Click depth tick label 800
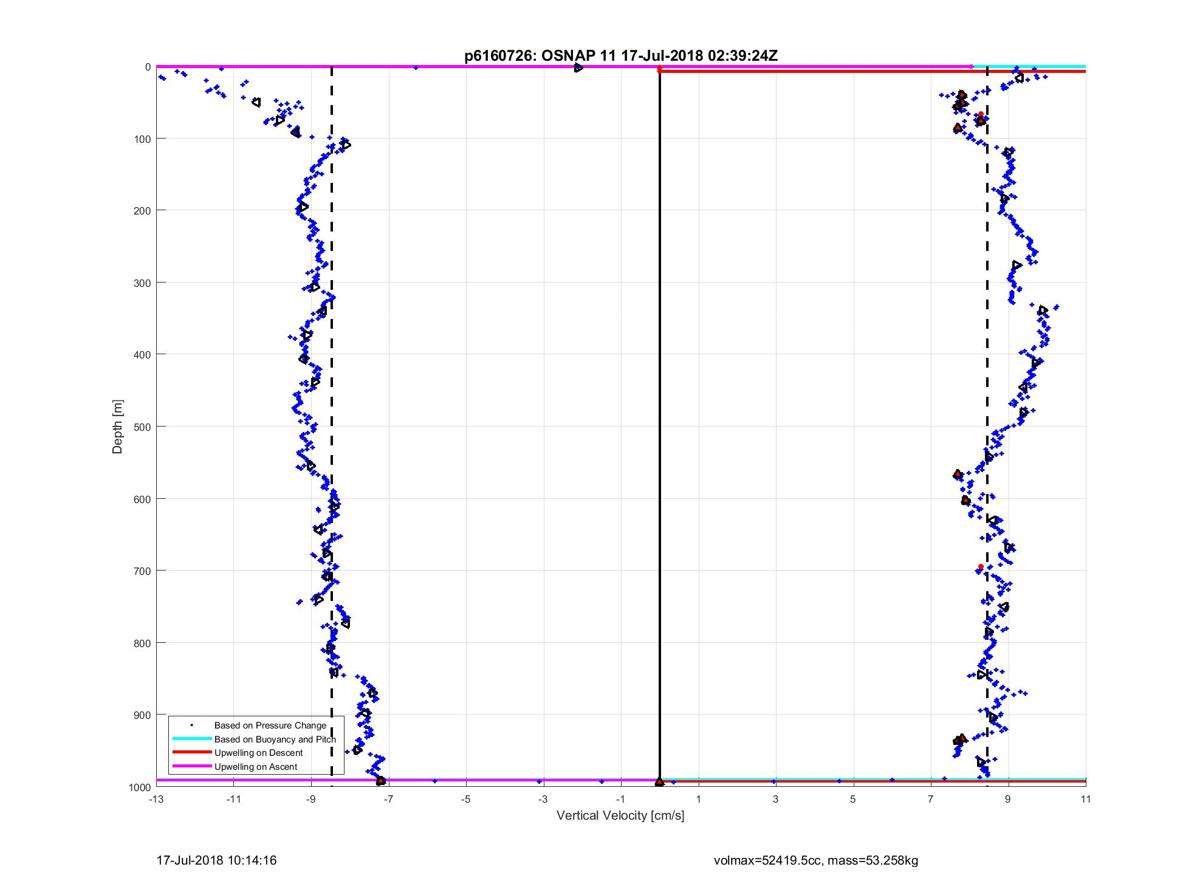This screenshot has width=1200, height=885. click(x=141, y=642)
